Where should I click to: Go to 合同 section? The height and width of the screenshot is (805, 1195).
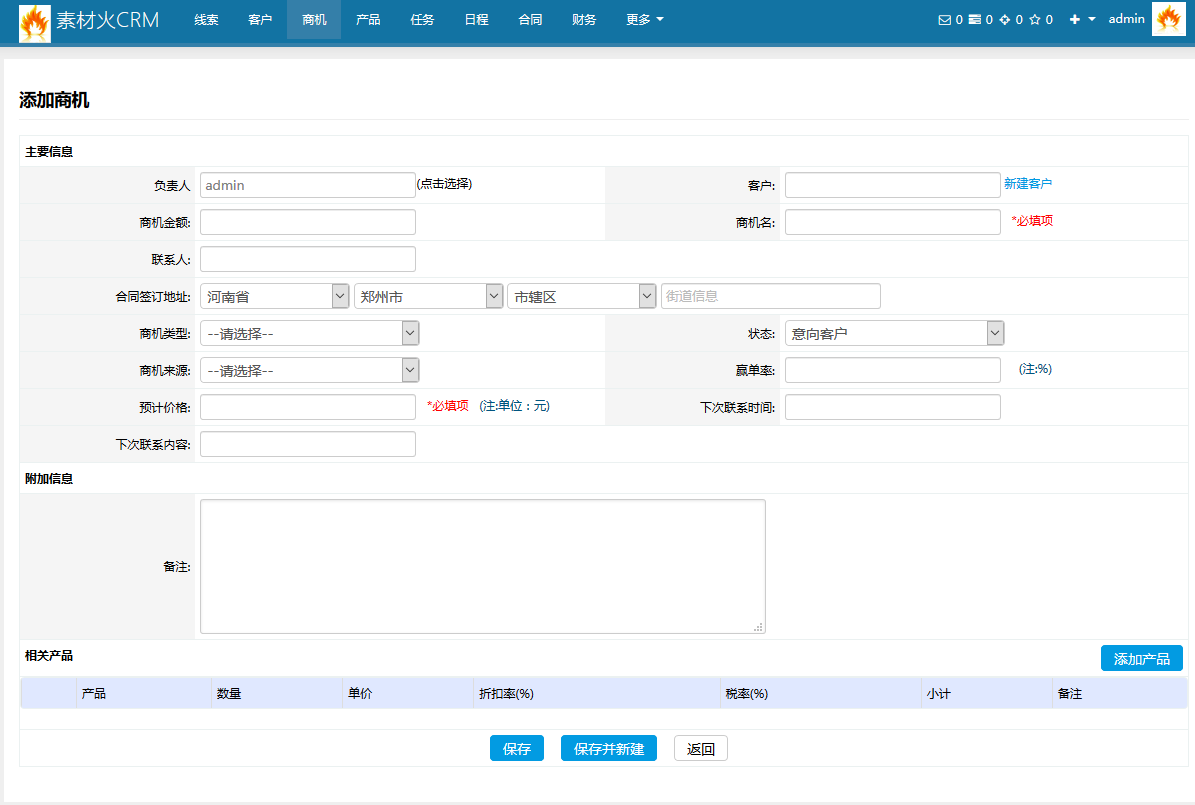[x=530, y=20]
